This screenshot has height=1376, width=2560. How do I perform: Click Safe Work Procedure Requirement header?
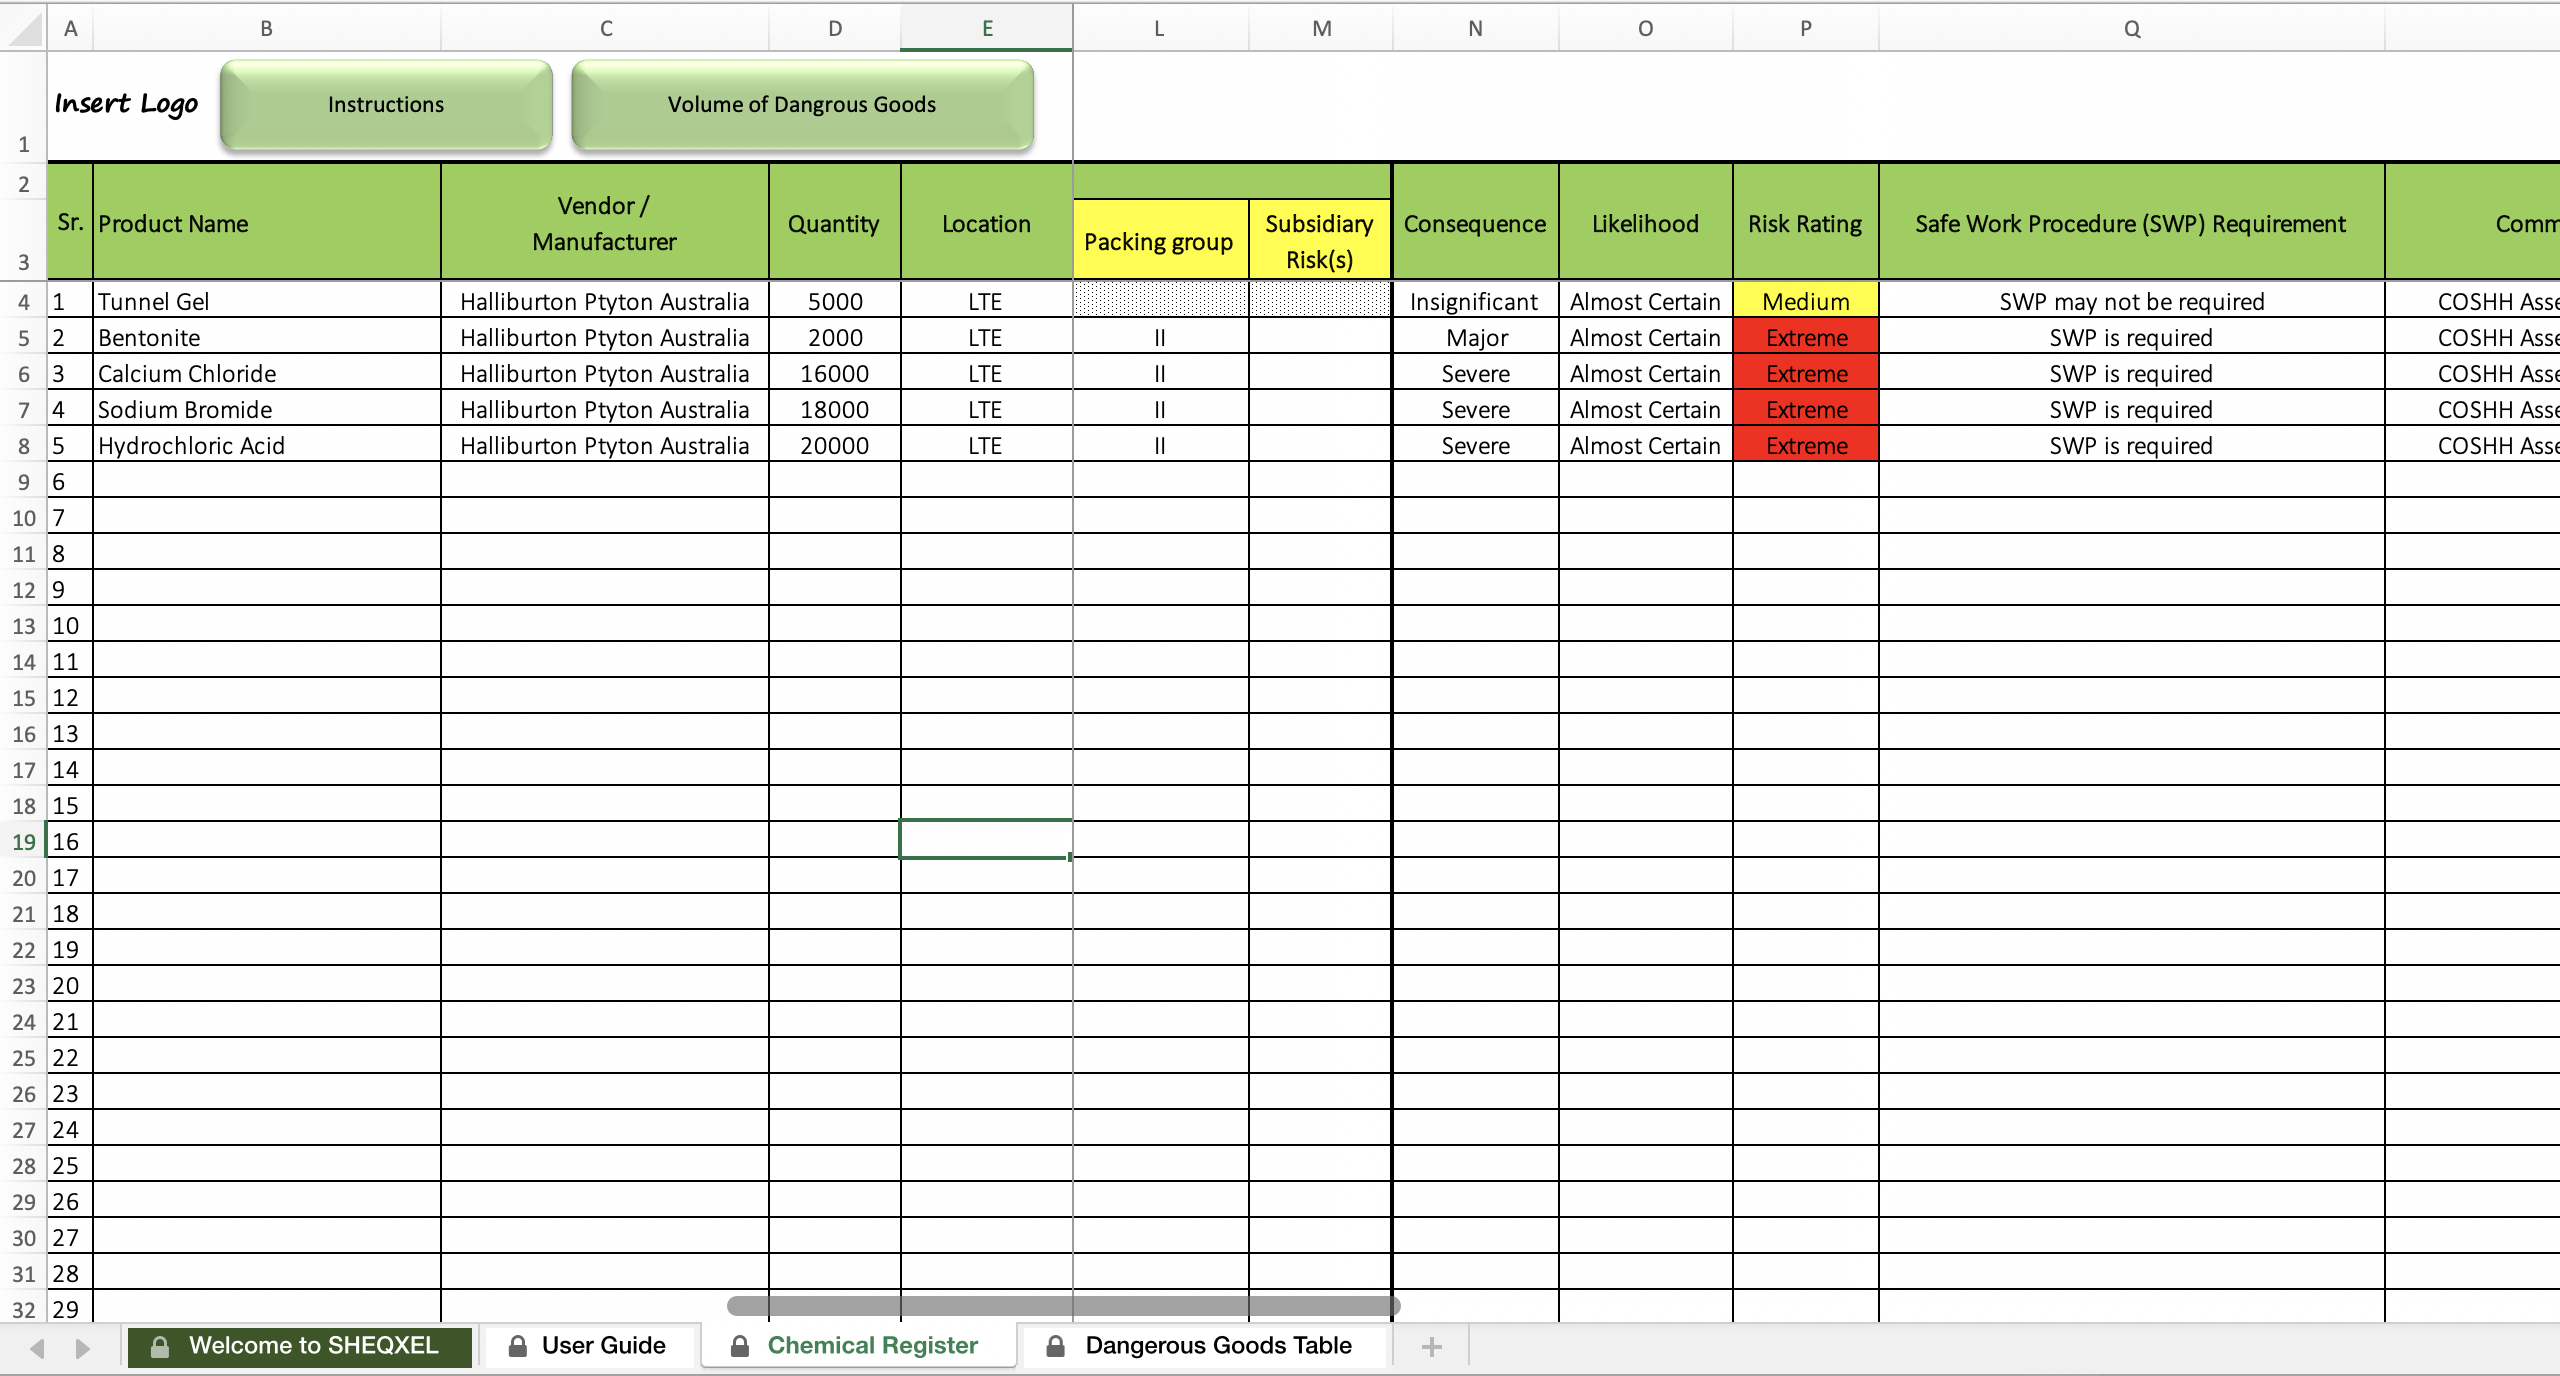tap(2132, 222)
